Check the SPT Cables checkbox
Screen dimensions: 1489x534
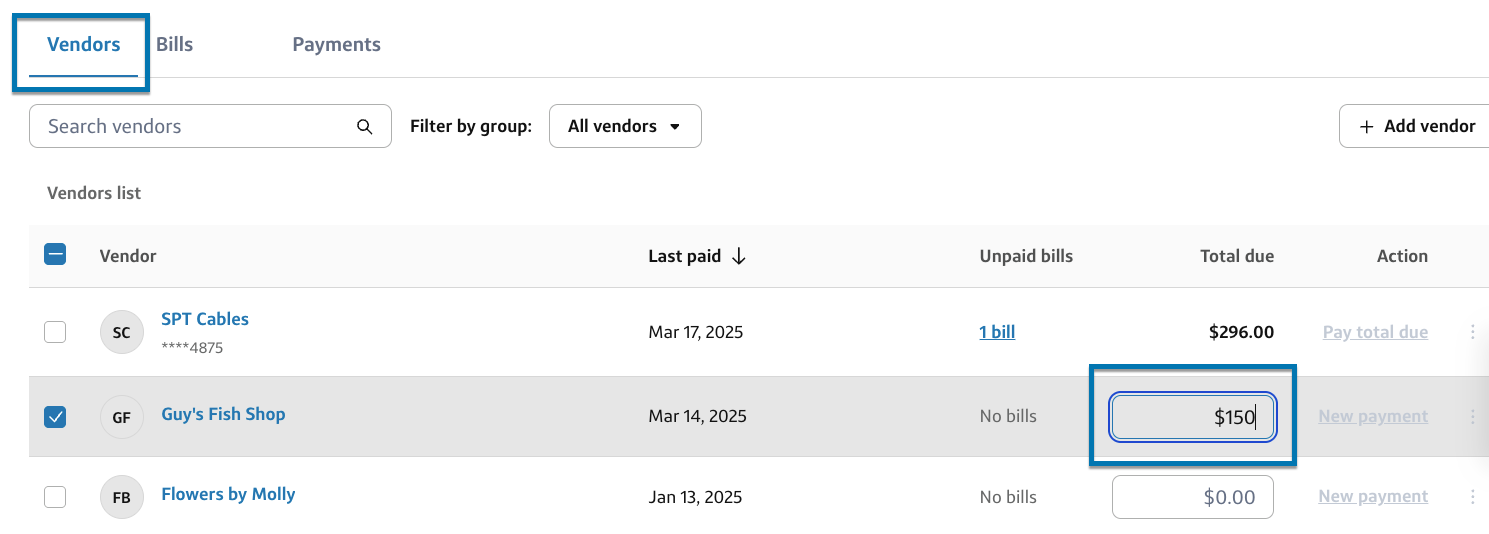pos(55,332)
